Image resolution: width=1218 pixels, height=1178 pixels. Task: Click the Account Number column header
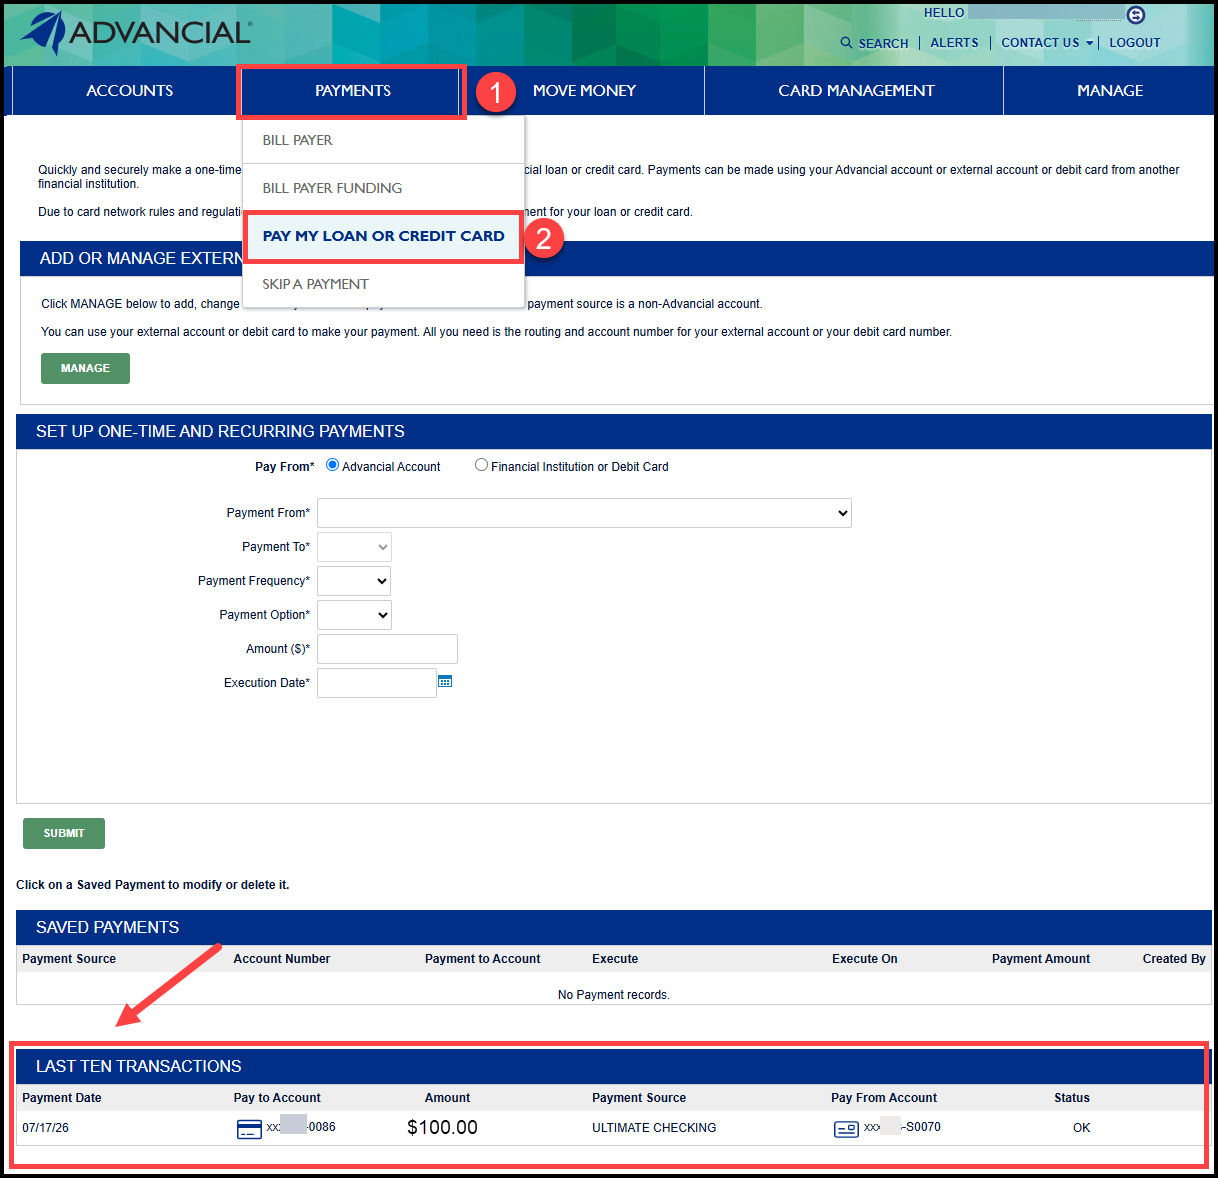coord(282,959)
